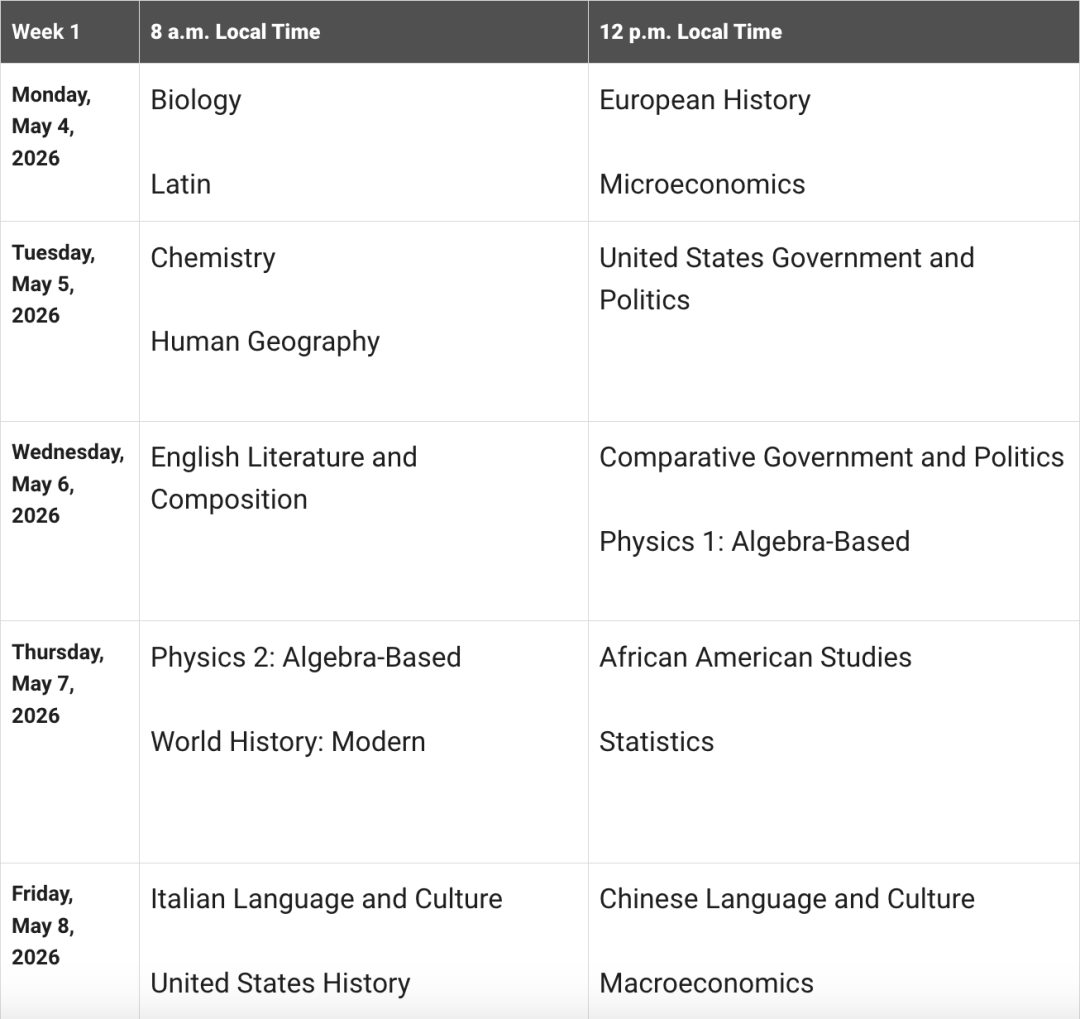Select European History exam text
1080x1019 pixels.
705,100
